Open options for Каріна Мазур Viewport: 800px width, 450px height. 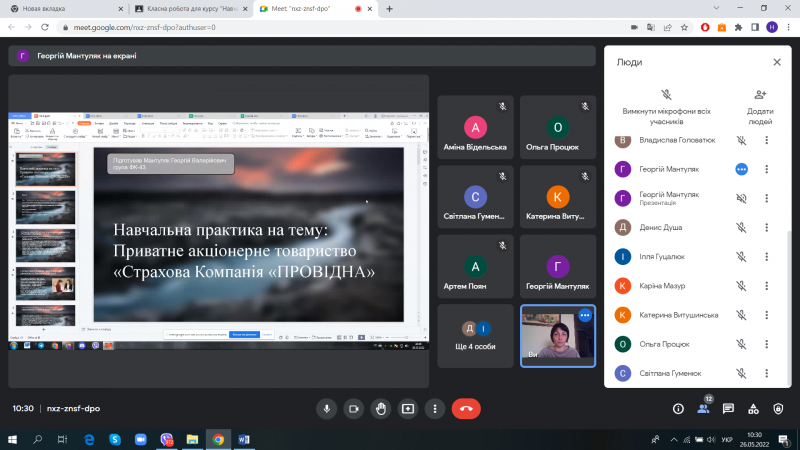(766, 286)
